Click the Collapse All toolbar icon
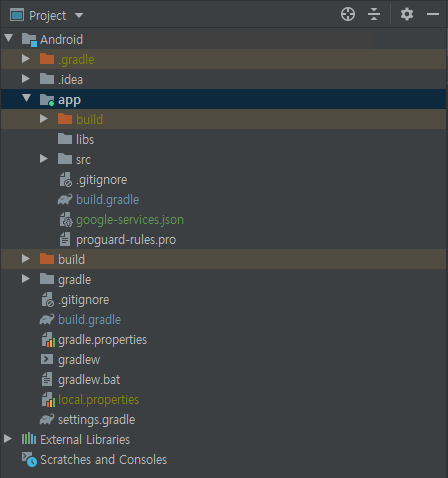Image resolution: width=448 pixels, height=478 pixels. click(374, 14)
